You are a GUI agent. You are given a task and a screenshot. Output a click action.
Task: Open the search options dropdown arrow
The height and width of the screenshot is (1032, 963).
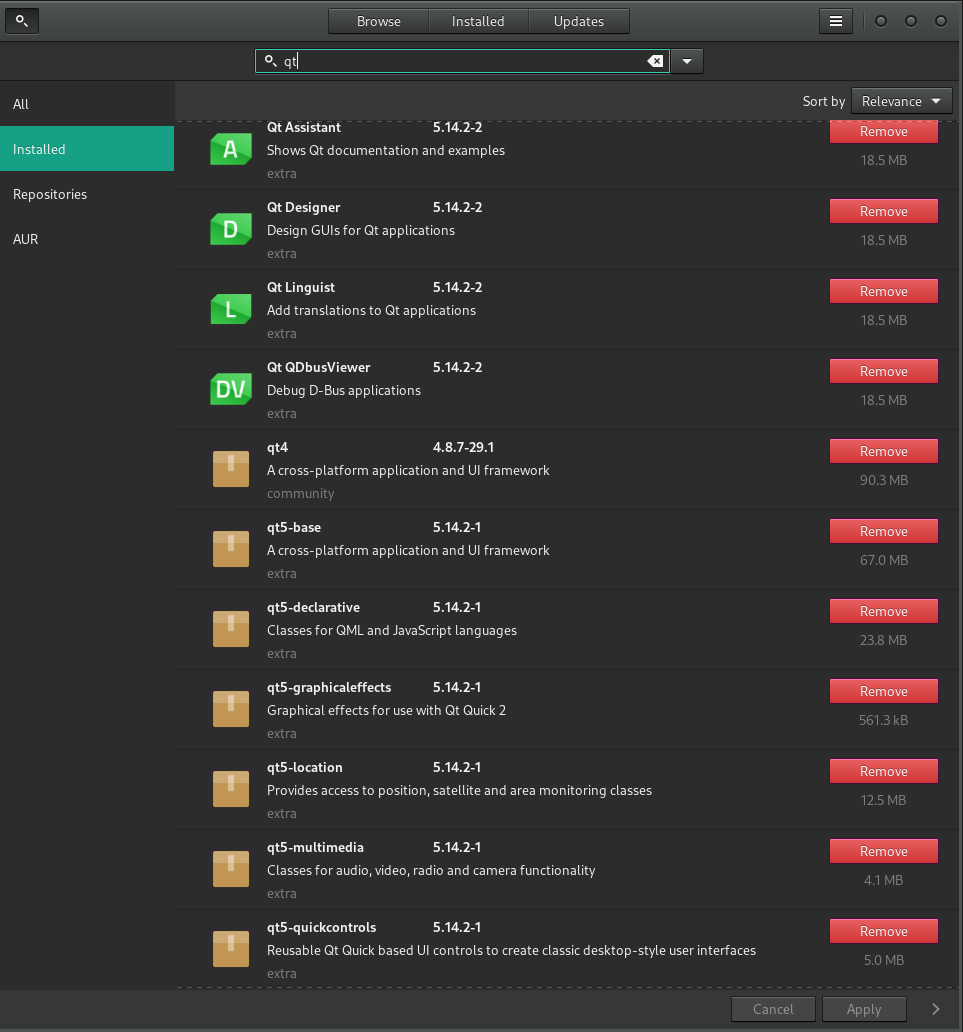(x=687, y=61)
